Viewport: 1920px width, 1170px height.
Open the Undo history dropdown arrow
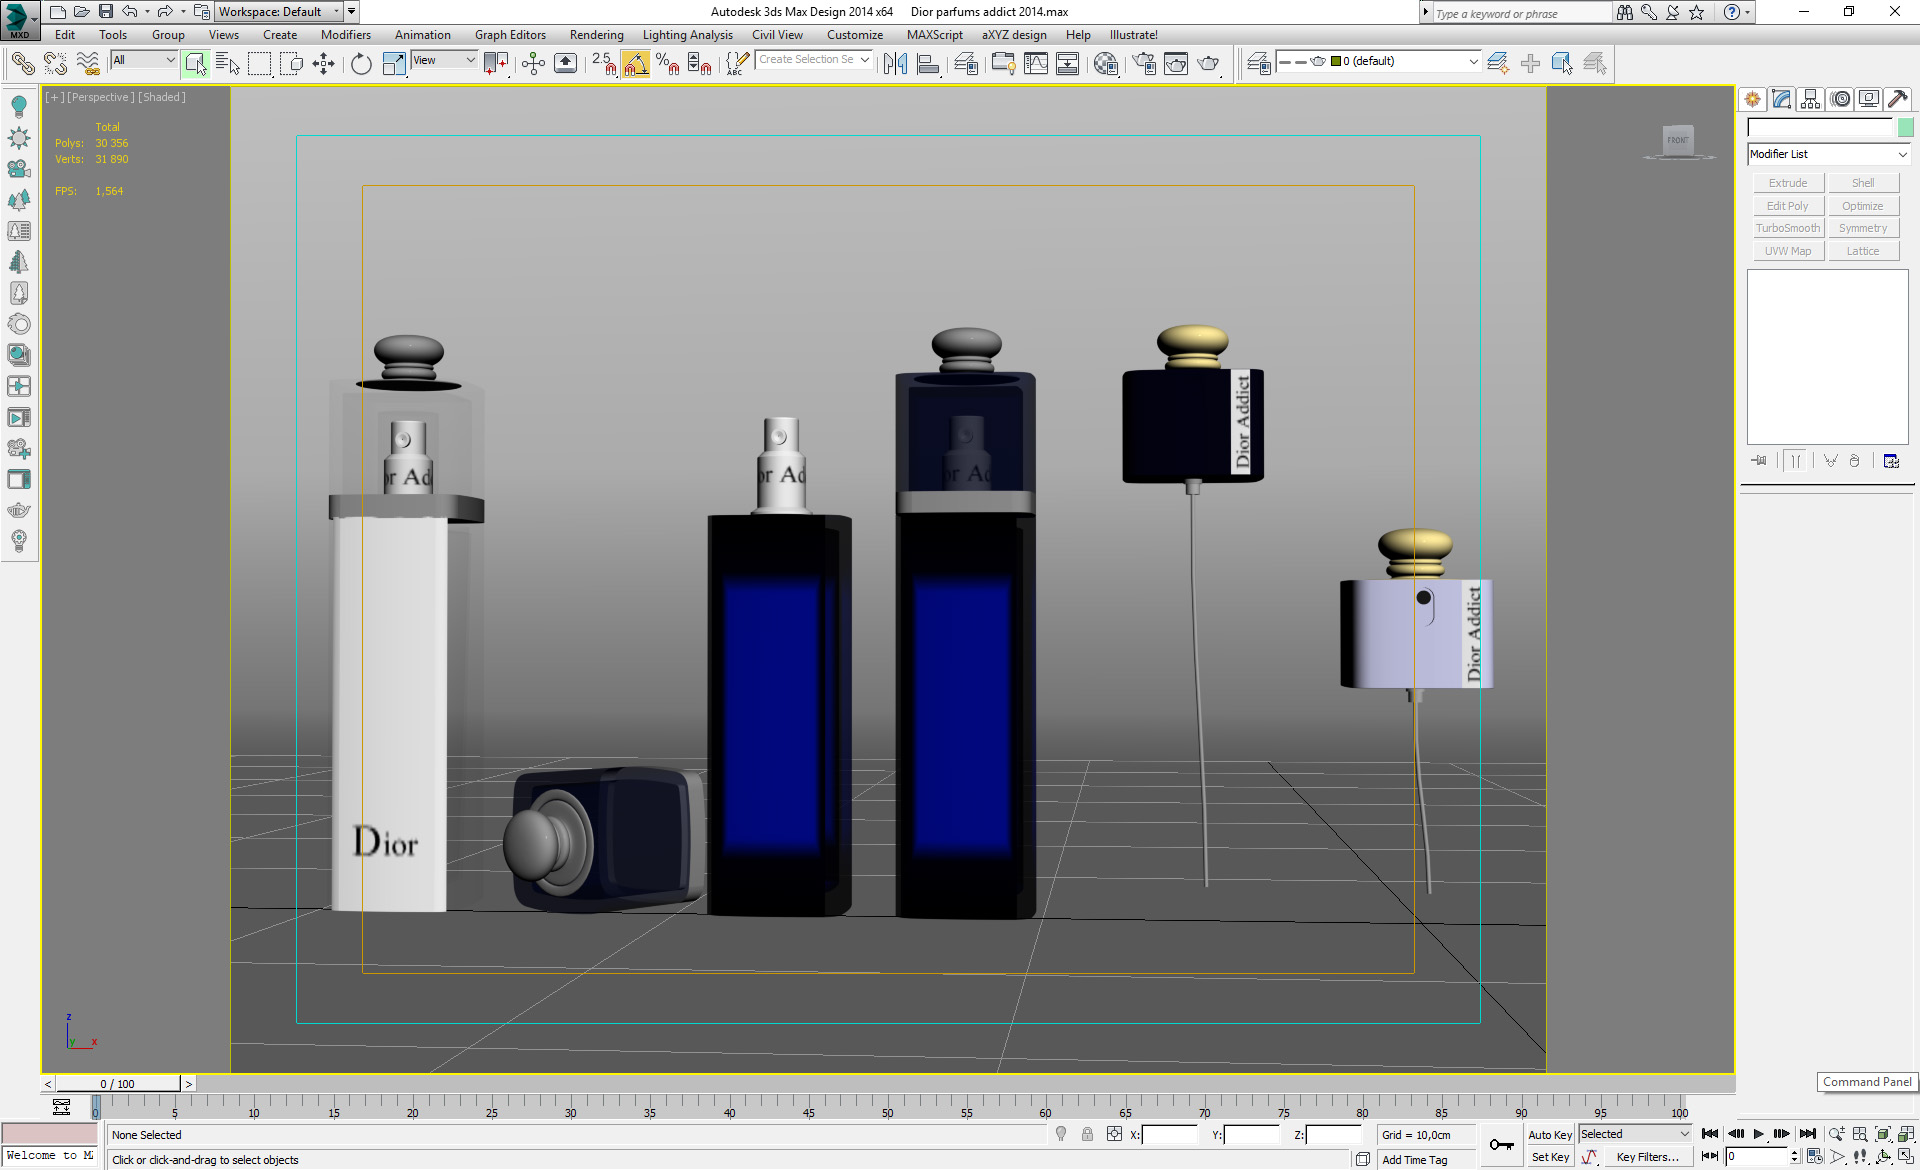click(x=147, y=12)
